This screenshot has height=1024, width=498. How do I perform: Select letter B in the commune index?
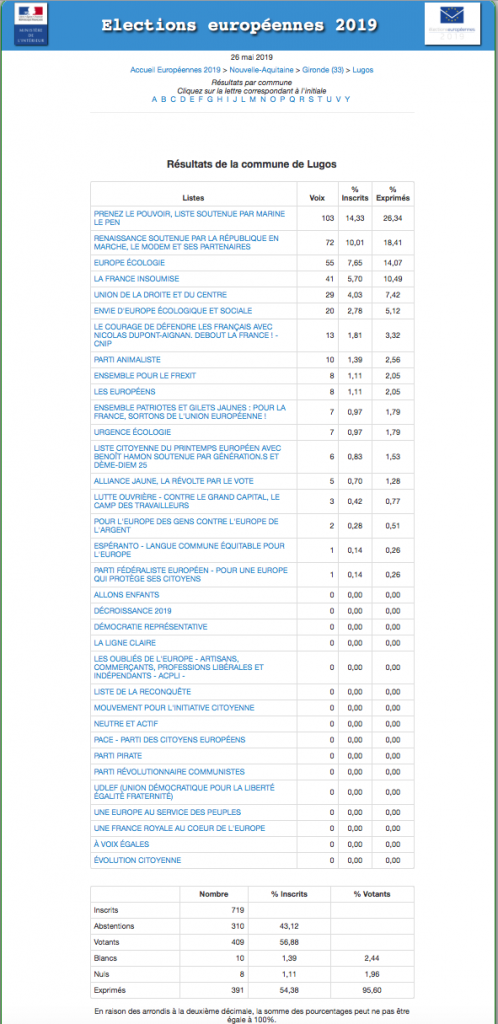(x=164, y=99)
